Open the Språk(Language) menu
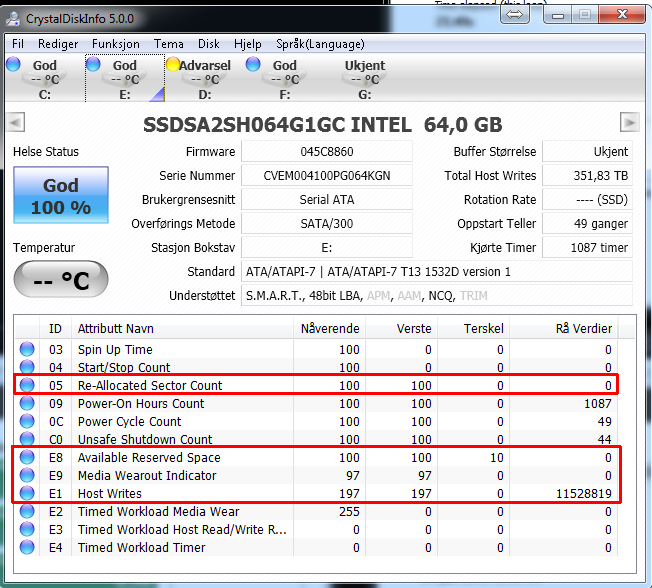652x588 pixels. pos(320,44)
